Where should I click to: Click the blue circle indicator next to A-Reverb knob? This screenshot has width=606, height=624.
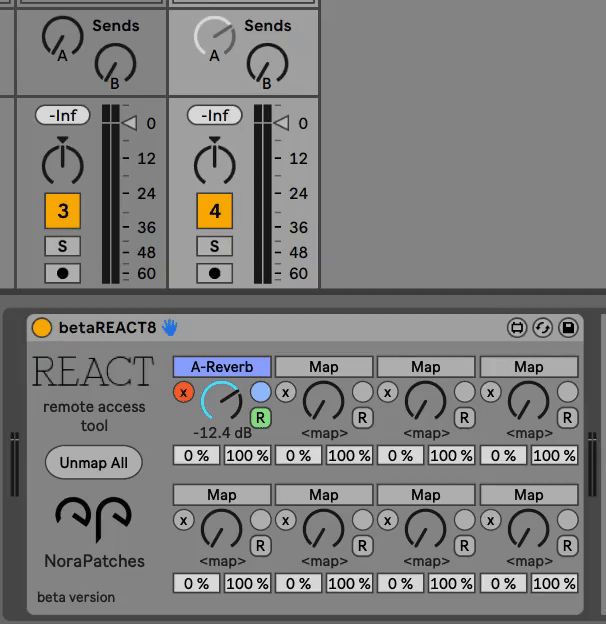point(260,392)
